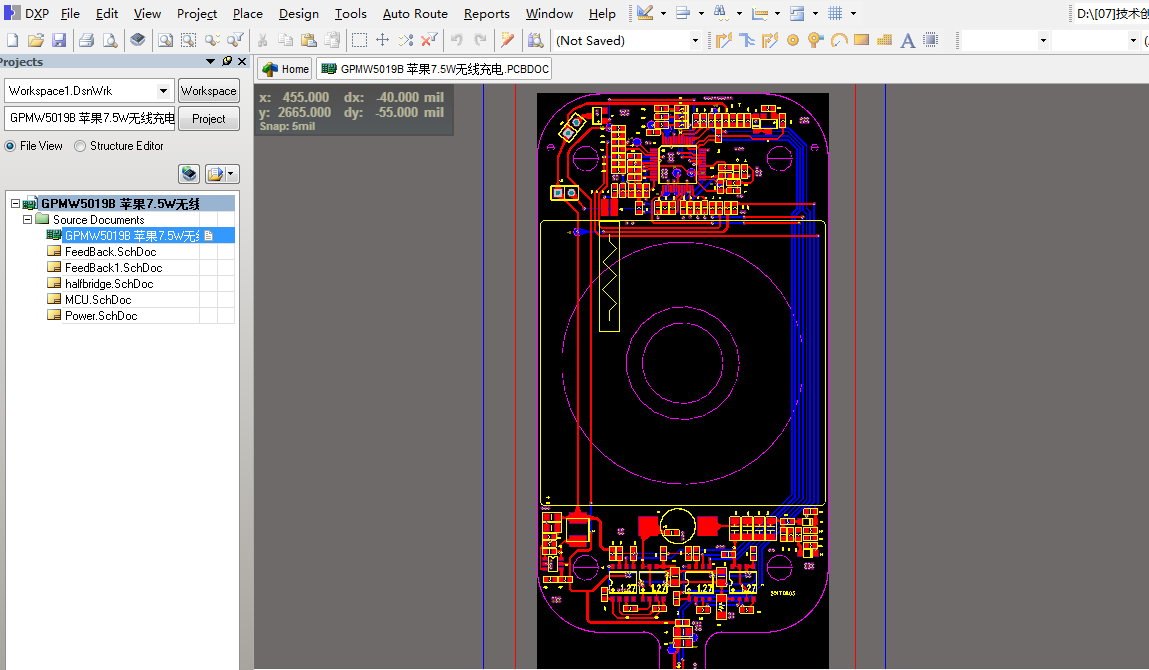Open MCU.SchDoc in the project tree
1149x670 pixels.
point(97,300)
